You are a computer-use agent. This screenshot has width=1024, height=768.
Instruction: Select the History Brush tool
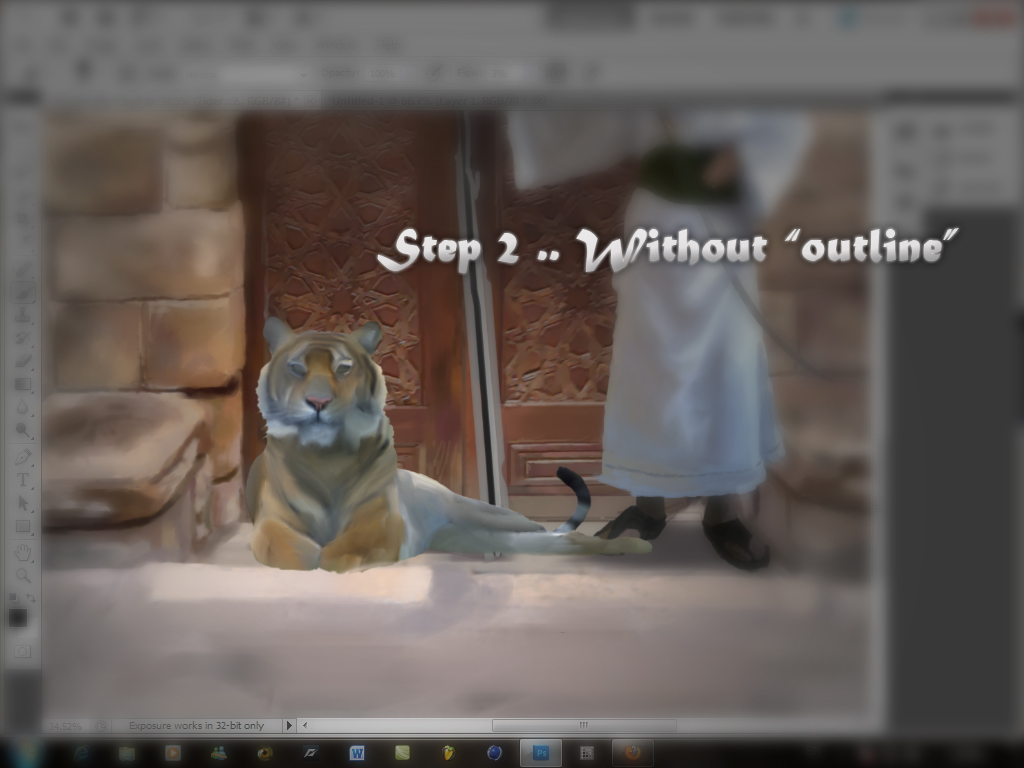[23, 338]
